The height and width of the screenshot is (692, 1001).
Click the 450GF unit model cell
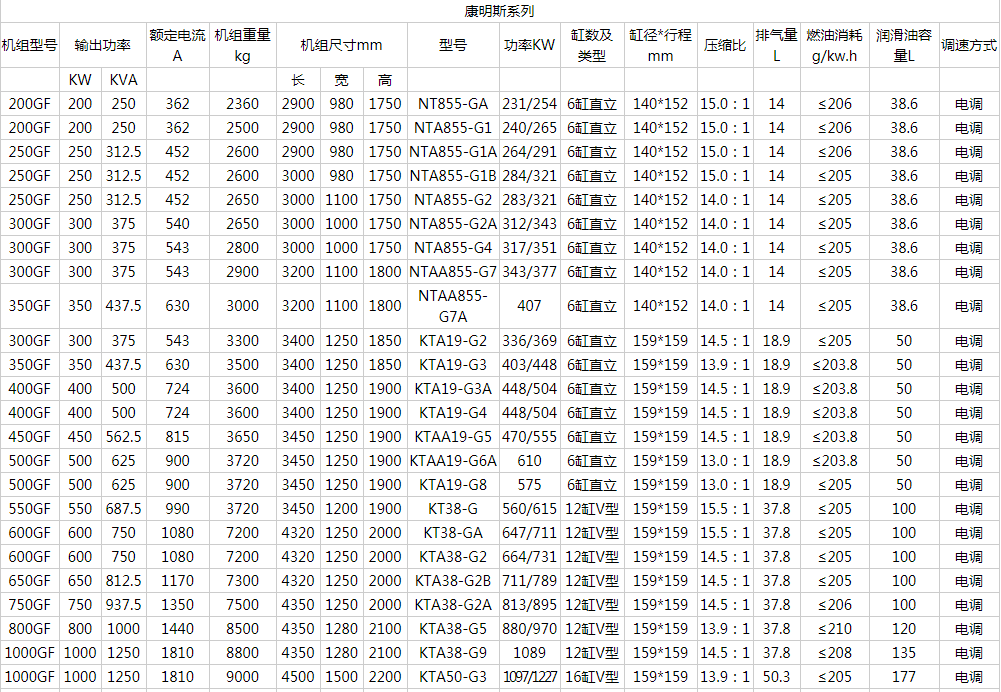point(29,437)
